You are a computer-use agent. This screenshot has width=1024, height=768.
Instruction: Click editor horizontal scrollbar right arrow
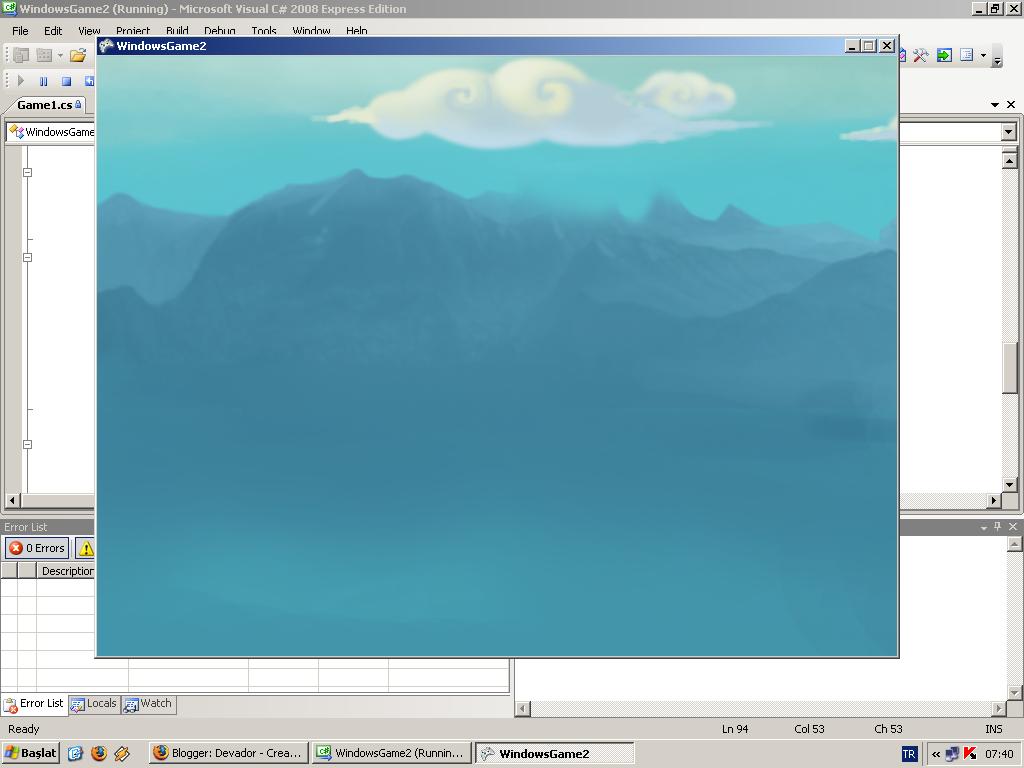coord(993,500)
